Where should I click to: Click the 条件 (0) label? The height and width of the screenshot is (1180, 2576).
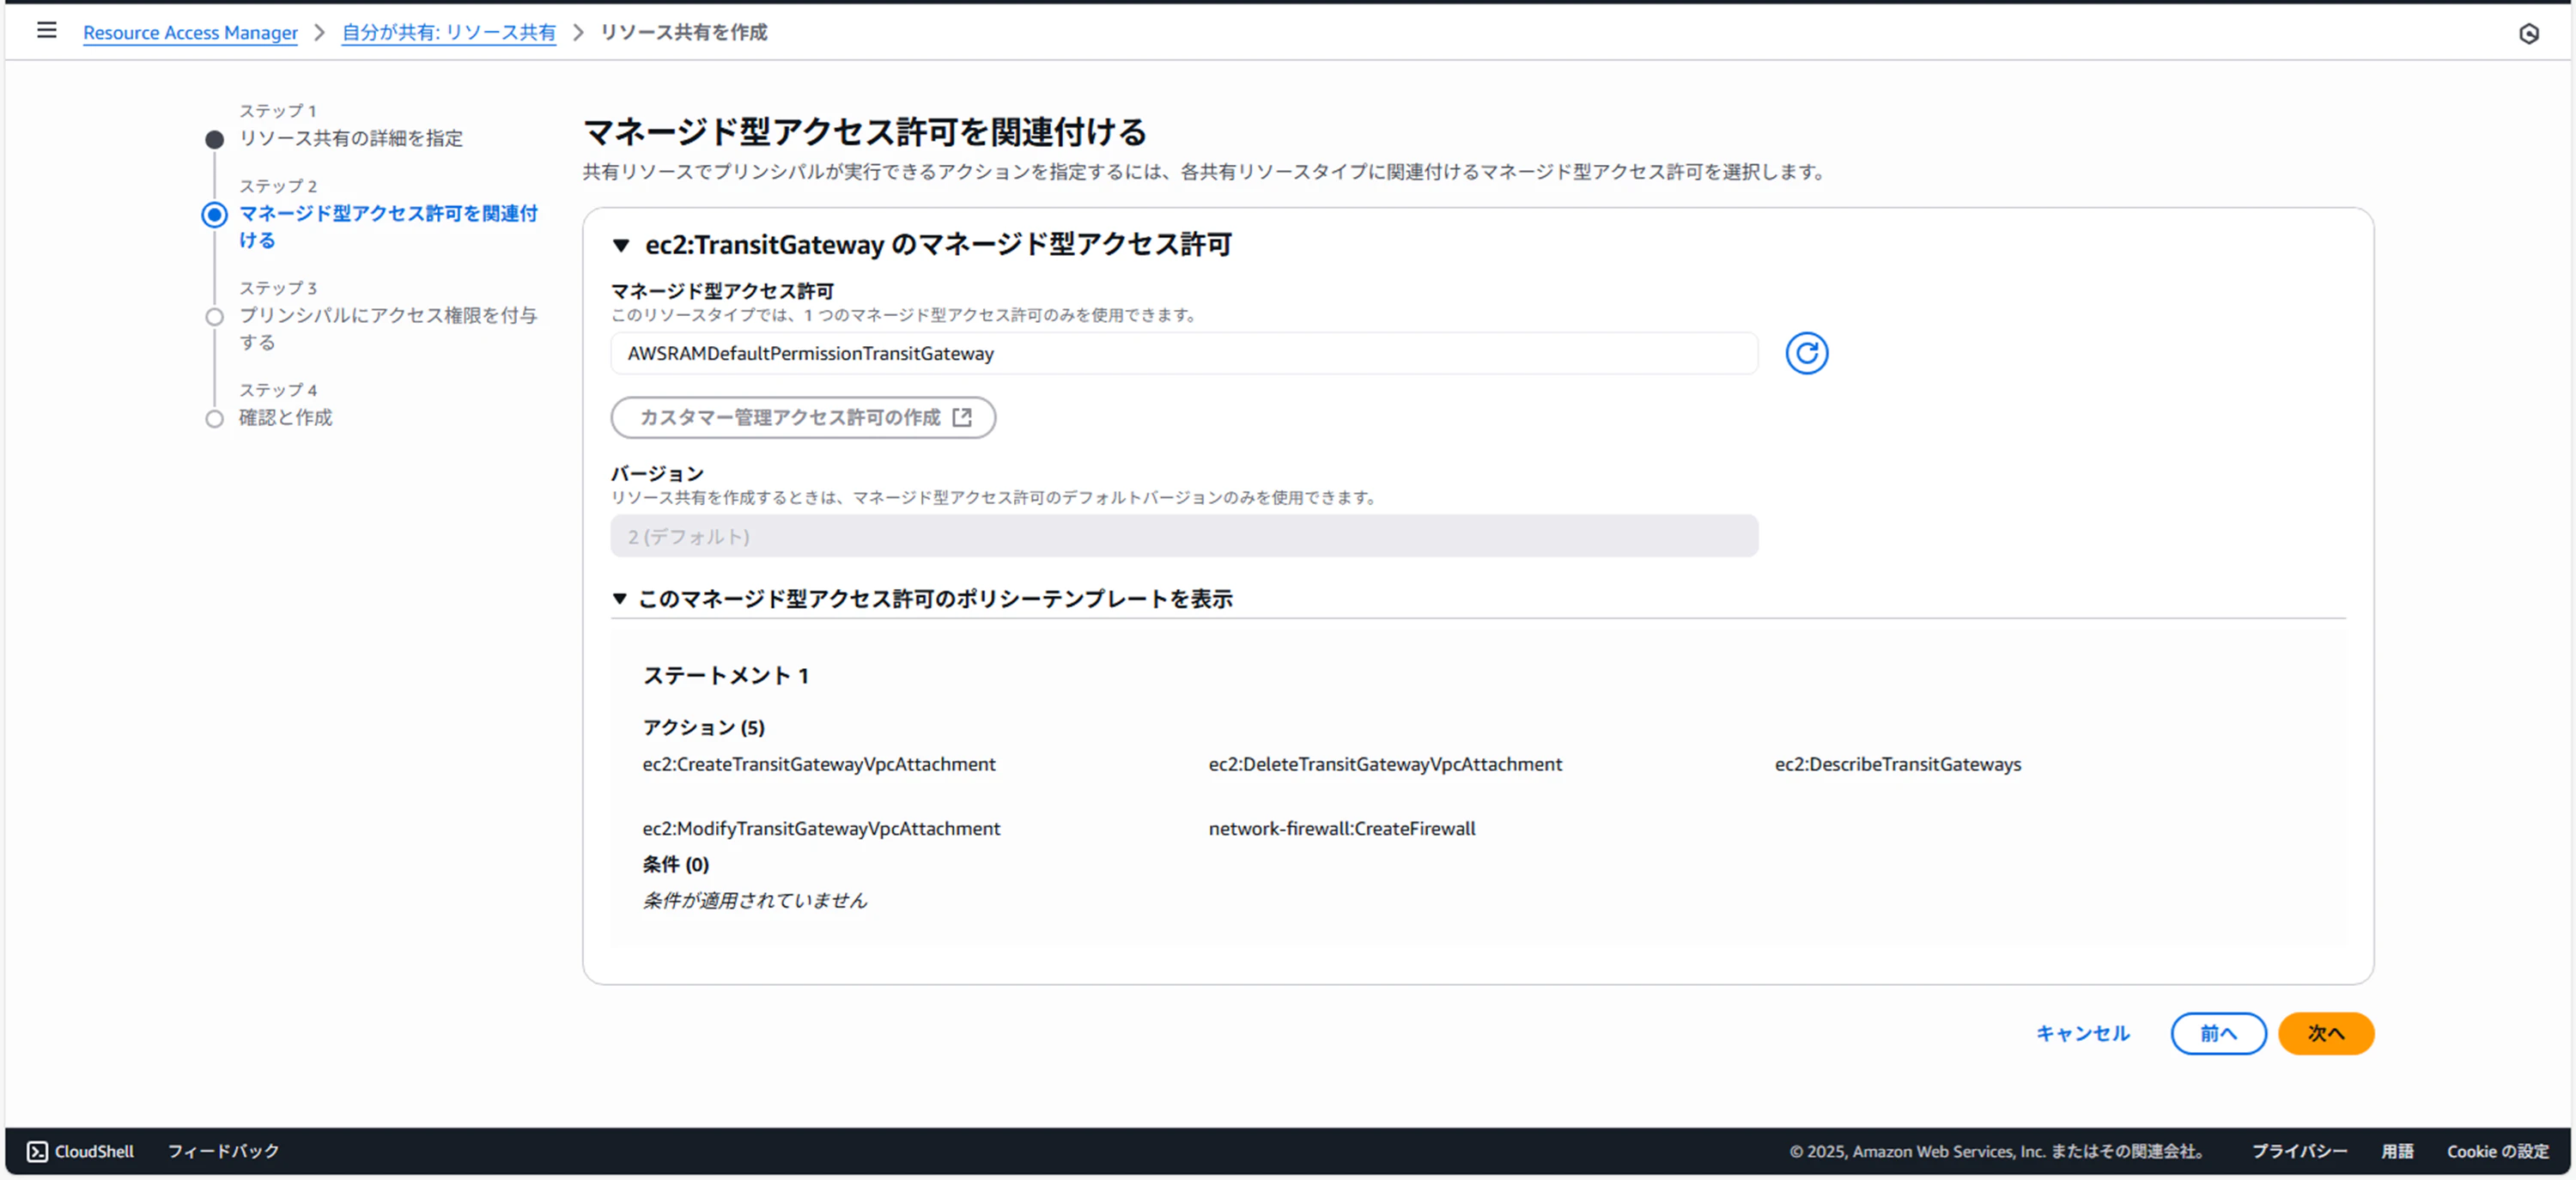point(675,864)
